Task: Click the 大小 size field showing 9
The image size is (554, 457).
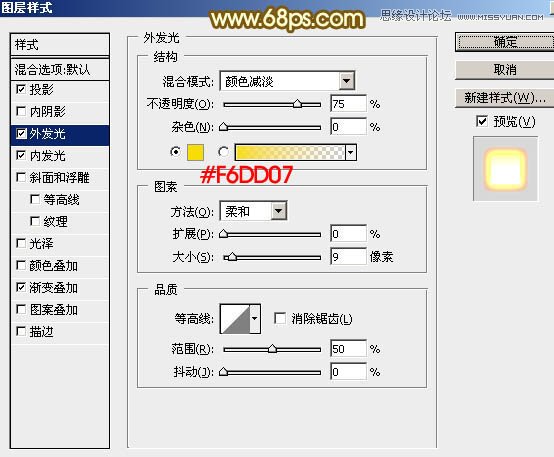Action: (348, 257)
